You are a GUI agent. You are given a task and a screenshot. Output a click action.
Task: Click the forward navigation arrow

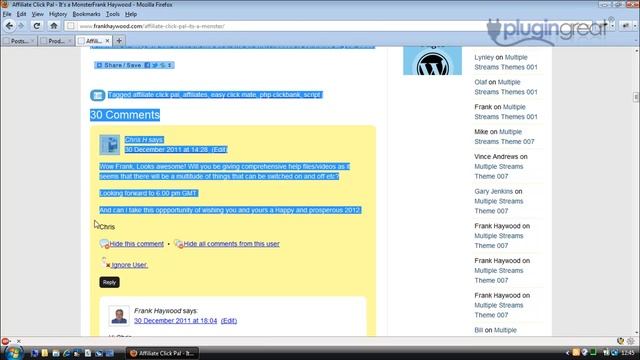[x=21, y=26]
